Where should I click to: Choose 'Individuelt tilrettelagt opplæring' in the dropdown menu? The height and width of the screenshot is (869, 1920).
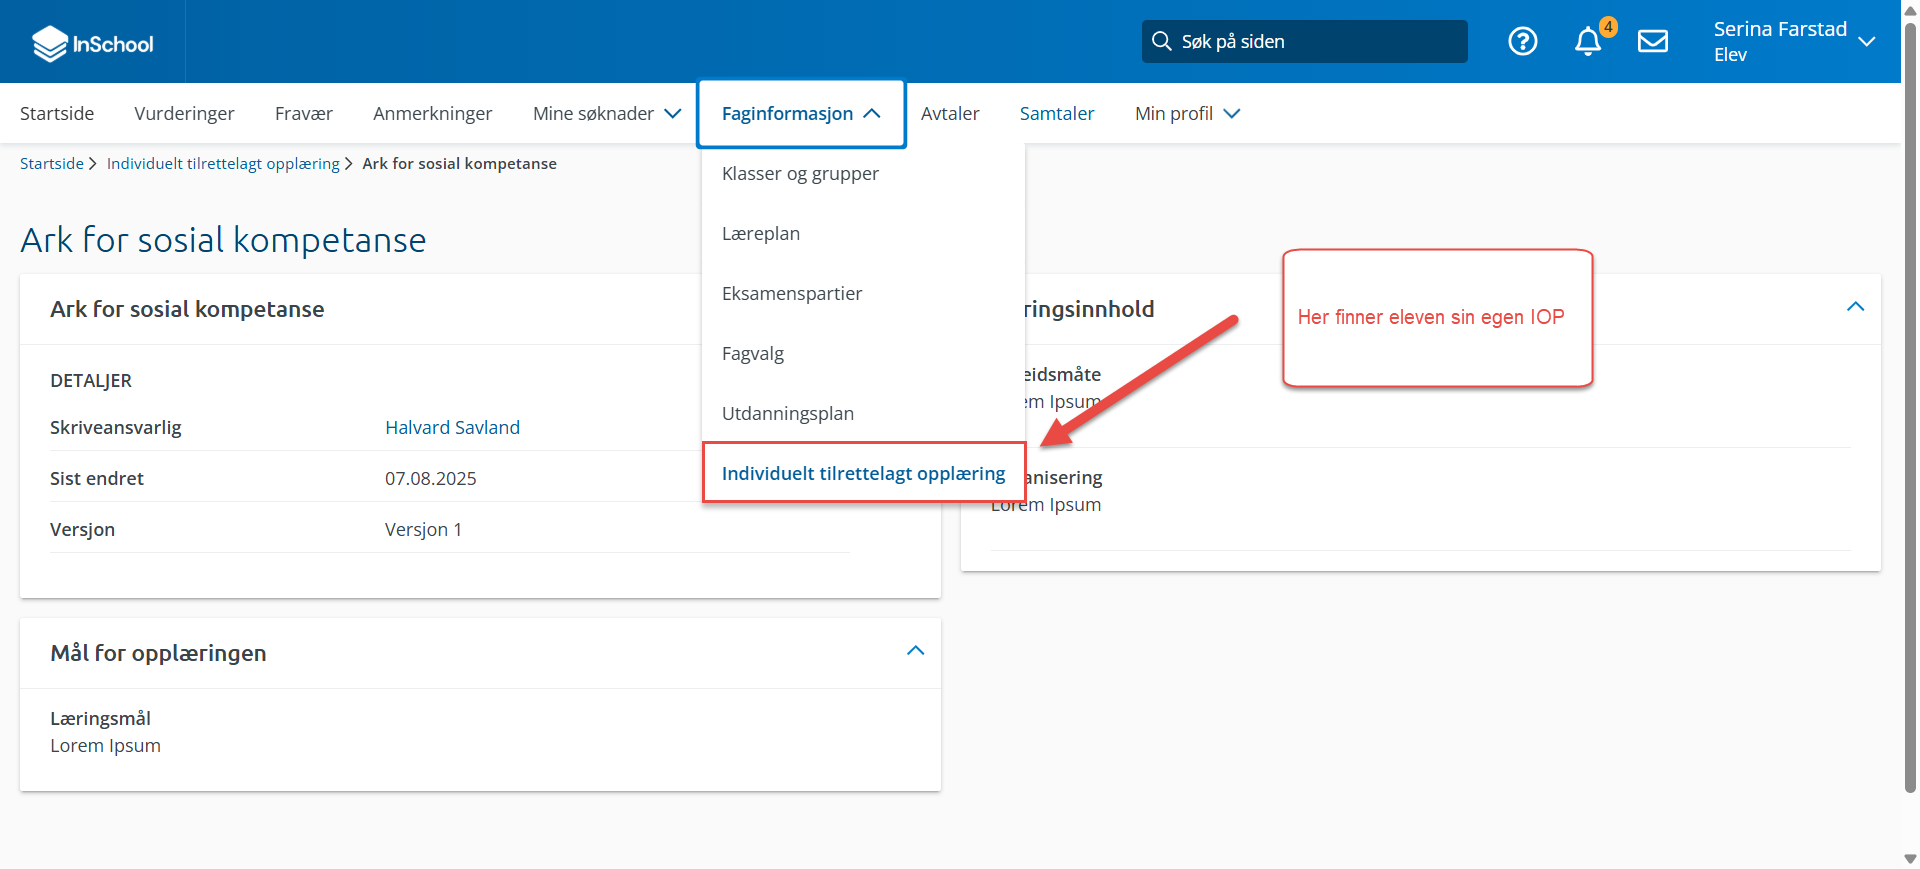[864, 473]
